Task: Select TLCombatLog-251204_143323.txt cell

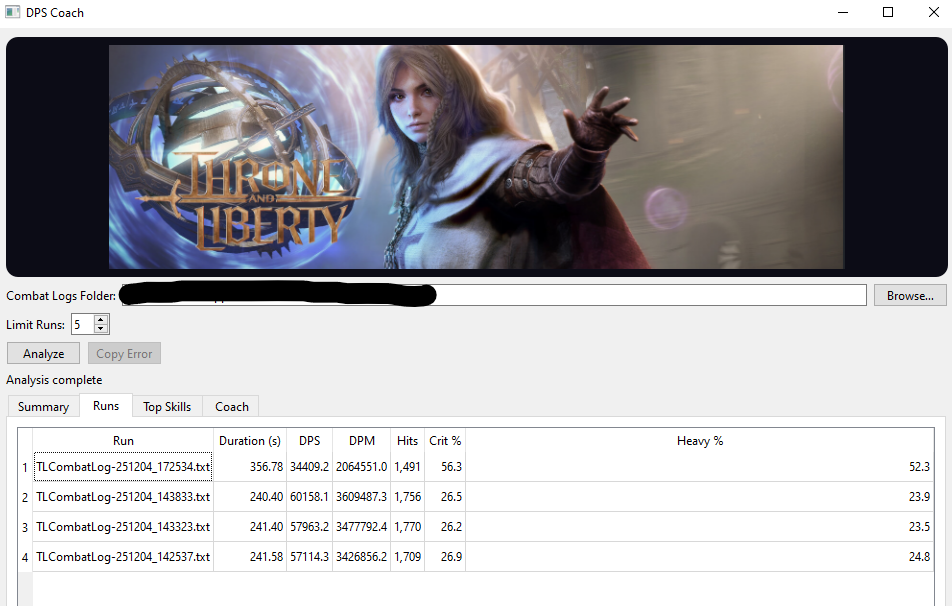Action: point(123,526)
